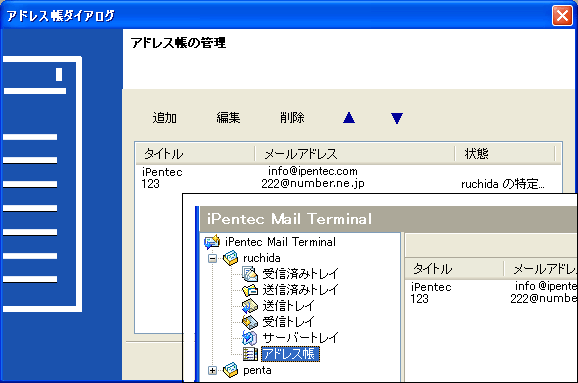Click the 追加 (Add) button

[165, 118]
